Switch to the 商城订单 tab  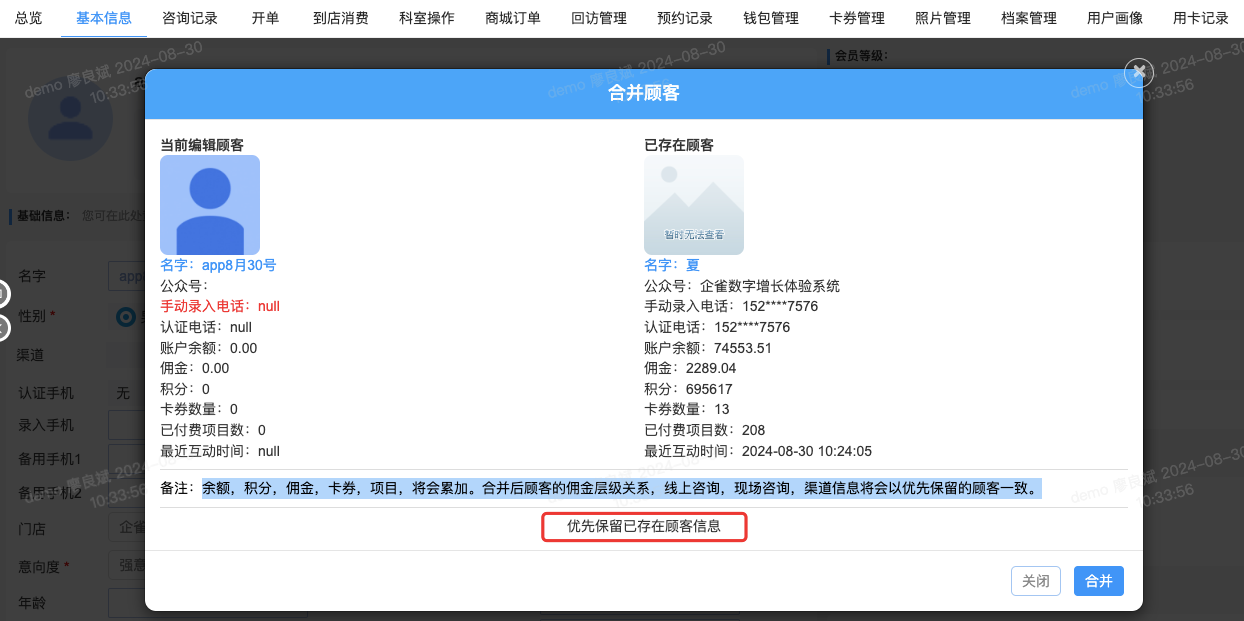tap(513, 18)
